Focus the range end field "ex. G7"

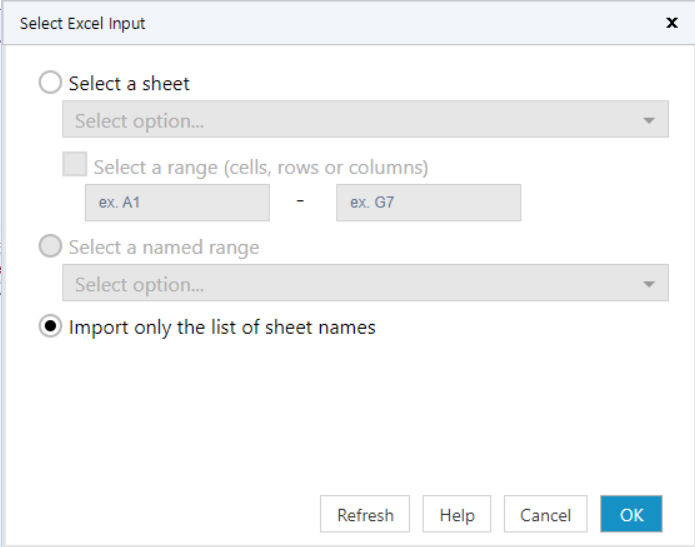click(428, 203)
